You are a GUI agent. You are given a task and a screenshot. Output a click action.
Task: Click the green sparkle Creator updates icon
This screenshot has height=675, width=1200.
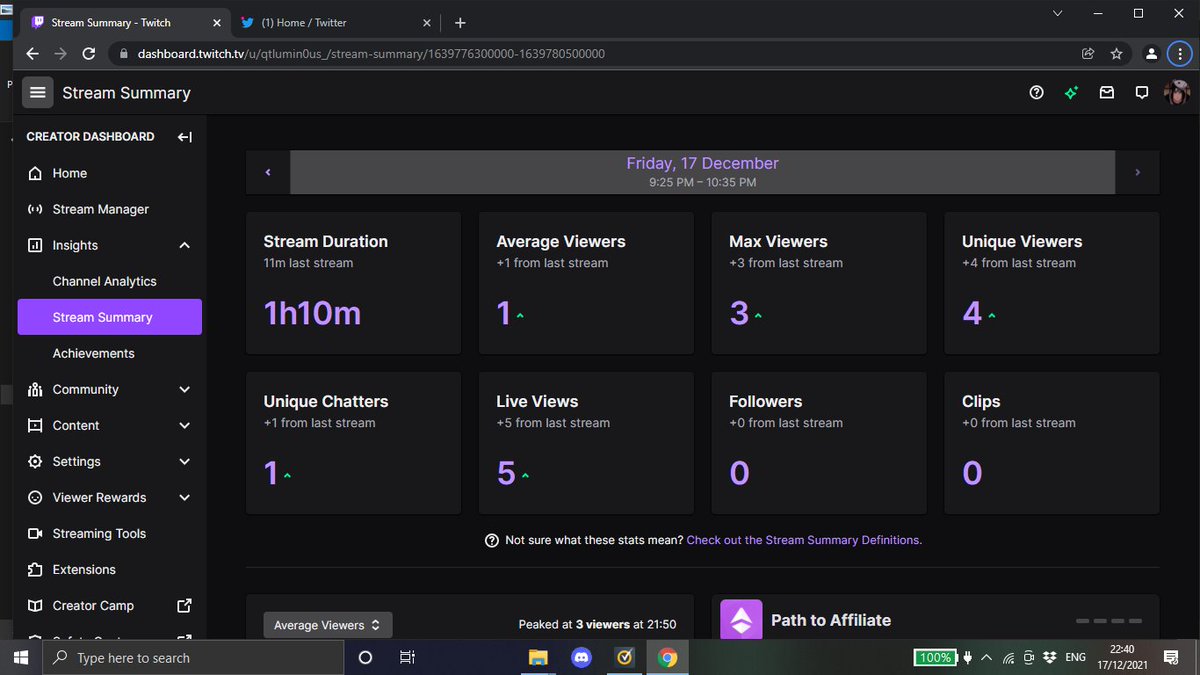click(1072, 92)
